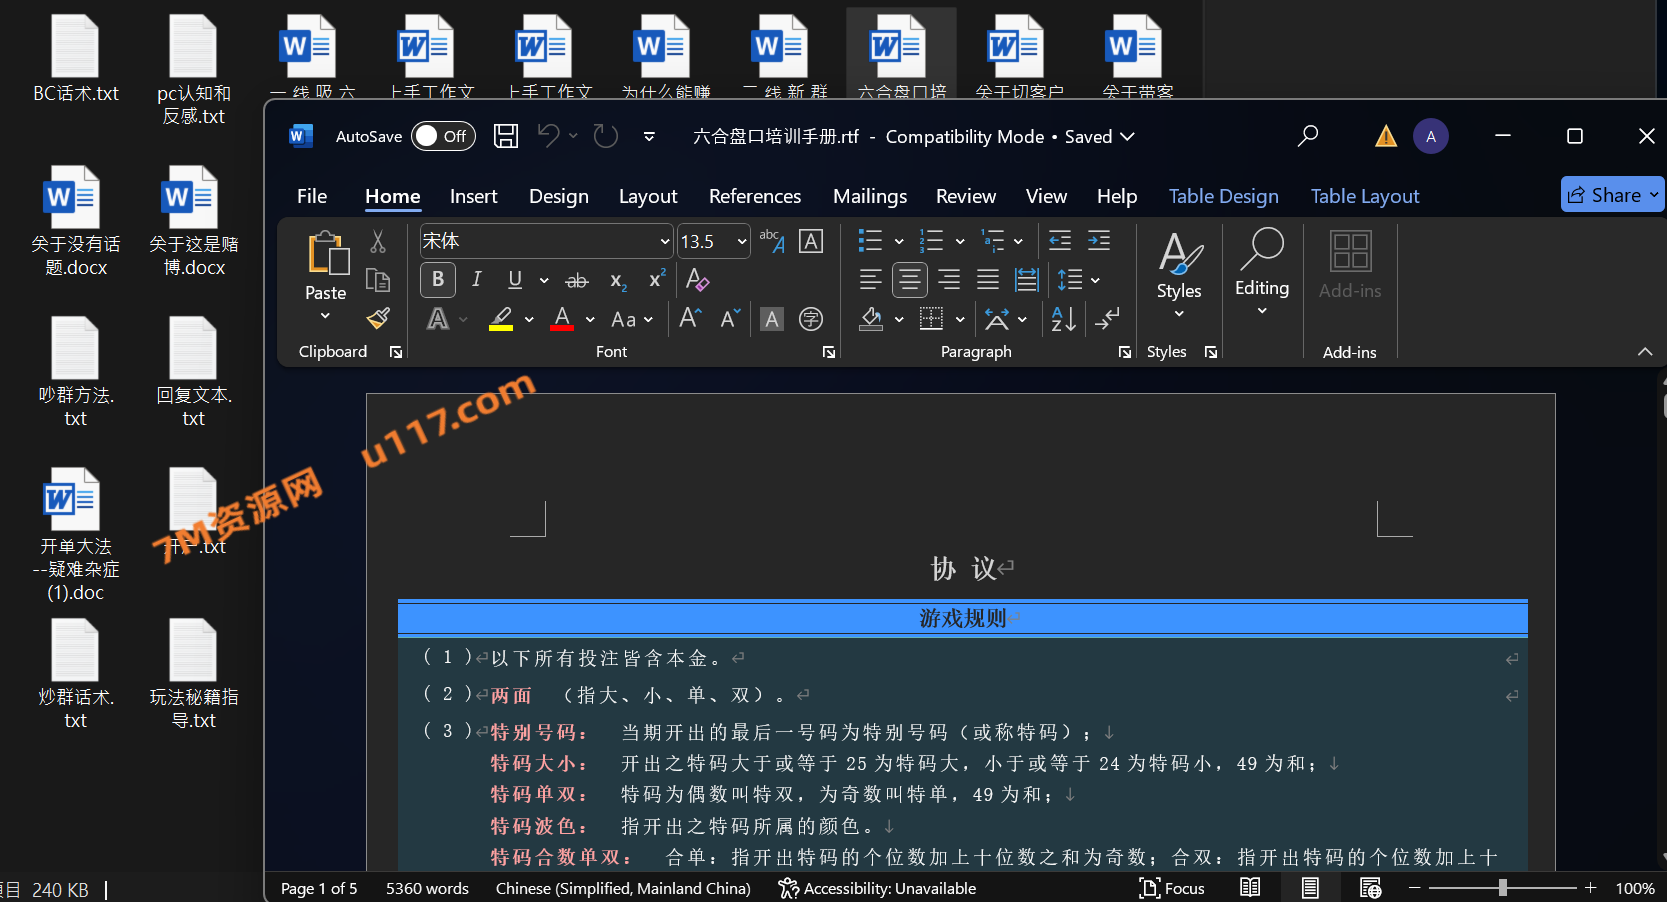This screenshot has height=902, width=1667.
Task: Click Focus mode in status bar
Action: click(x=1172, y=888)
